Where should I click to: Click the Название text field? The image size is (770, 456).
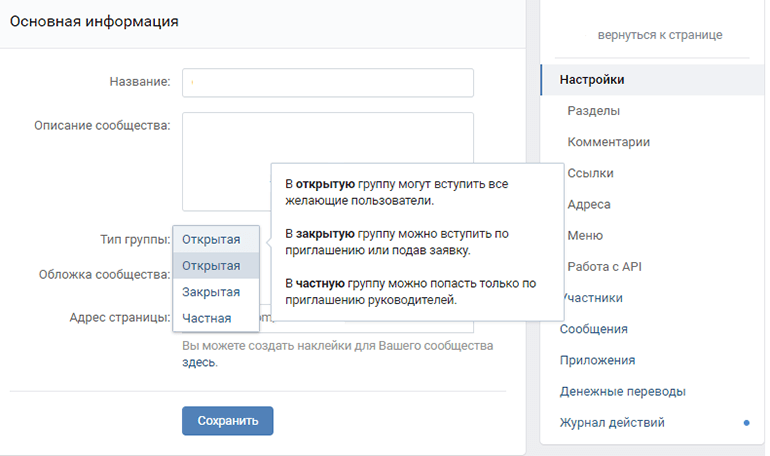pyautogui.click(x=327, y=82)
